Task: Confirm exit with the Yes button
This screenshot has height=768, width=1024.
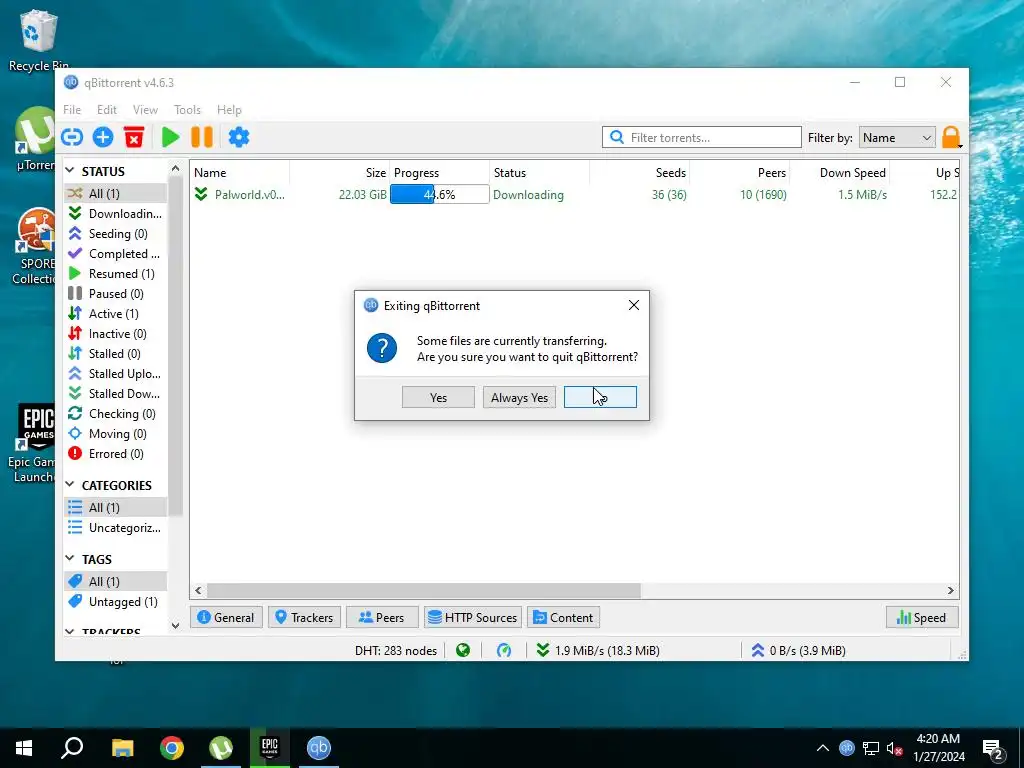Action: tap(438, 397)
